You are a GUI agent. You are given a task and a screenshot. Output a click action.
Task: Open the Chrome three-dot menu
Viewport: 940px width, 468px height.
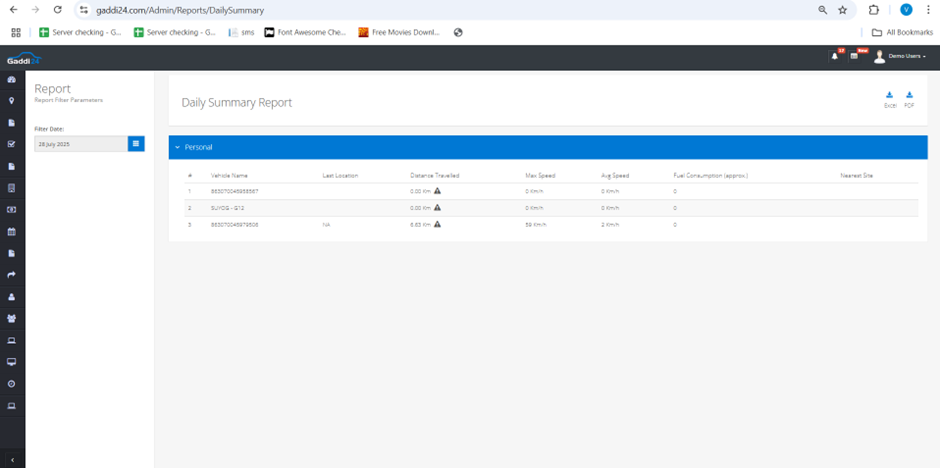click(x=927, y=10)
